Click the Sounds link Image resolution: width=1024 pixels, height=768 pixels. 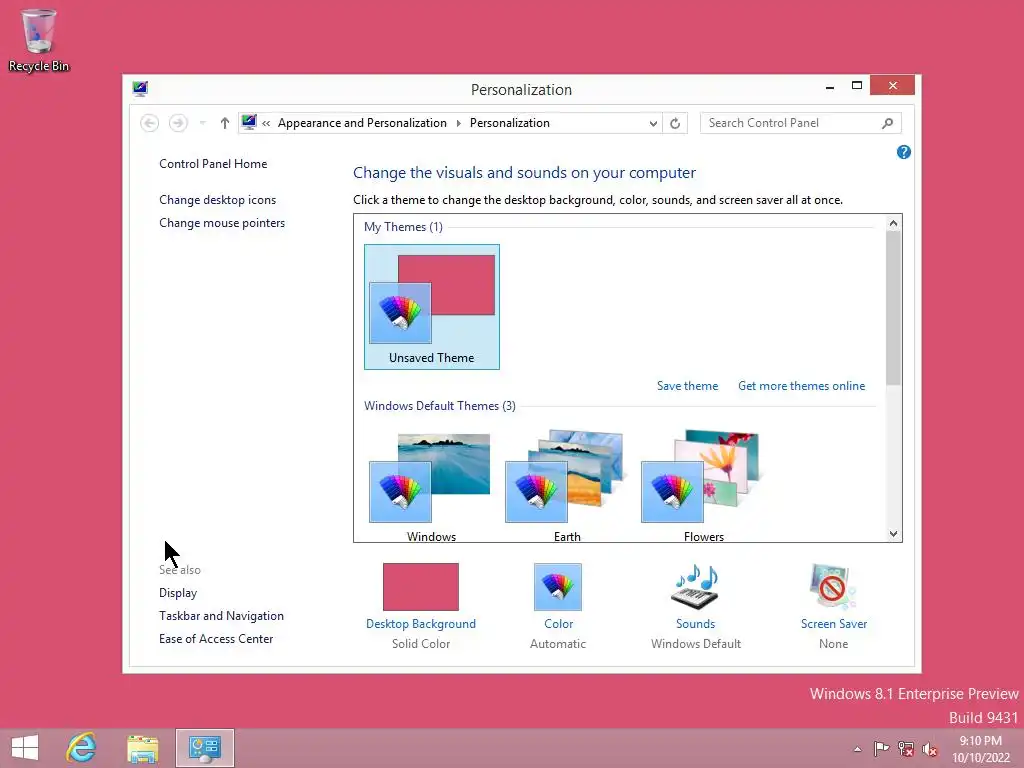coord(696,624)
